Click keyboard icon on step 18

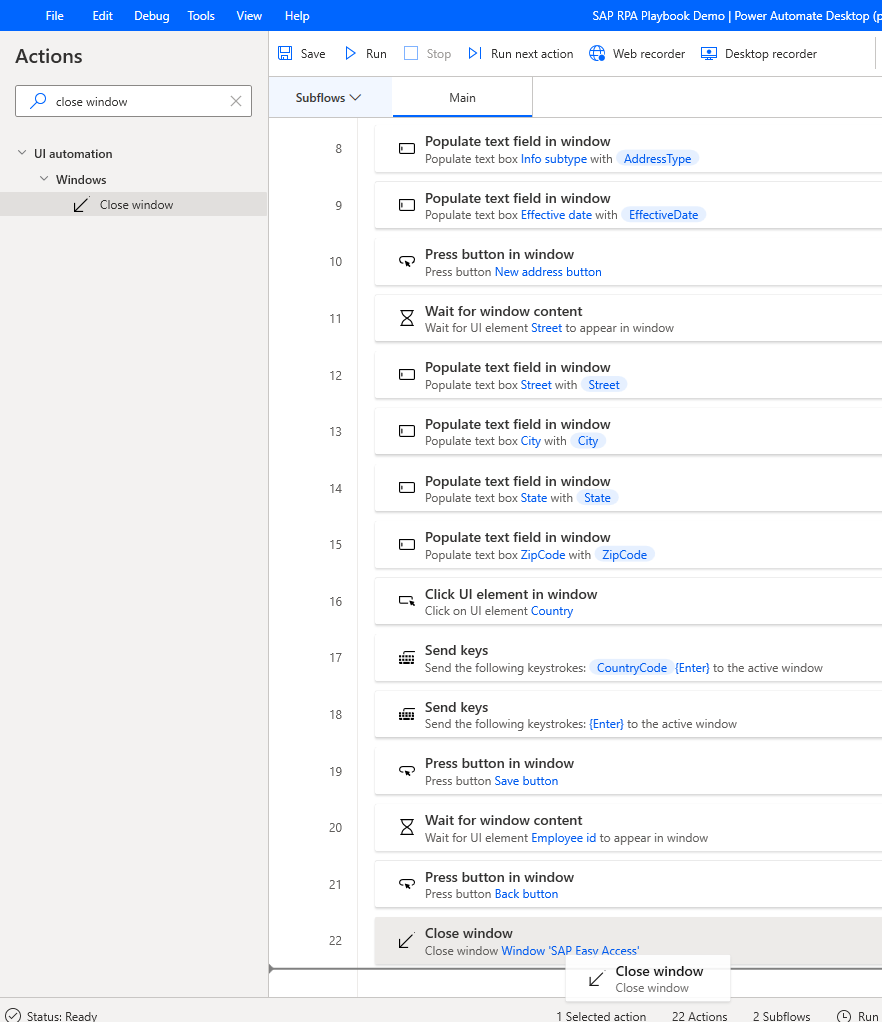point(407,714)
